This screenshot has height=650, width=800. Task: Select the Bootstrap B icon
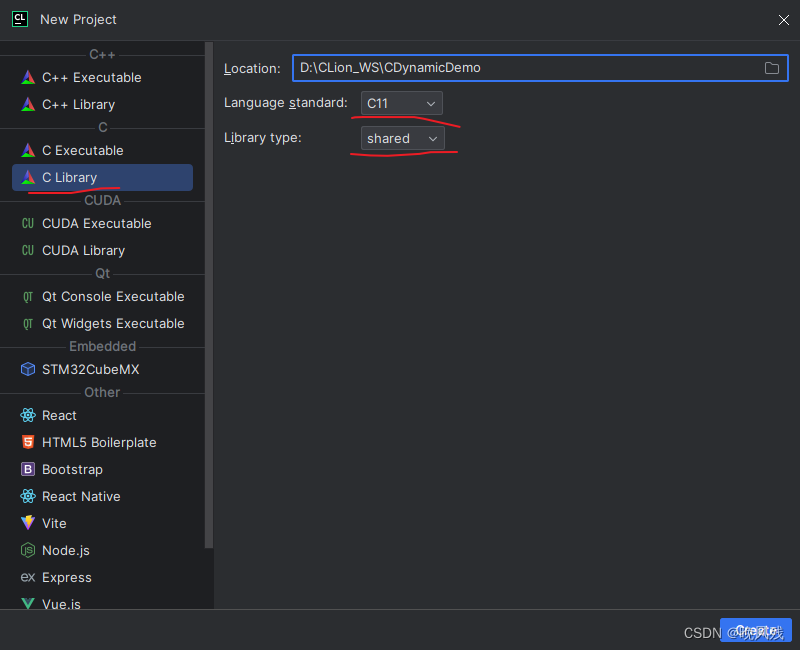28,469
